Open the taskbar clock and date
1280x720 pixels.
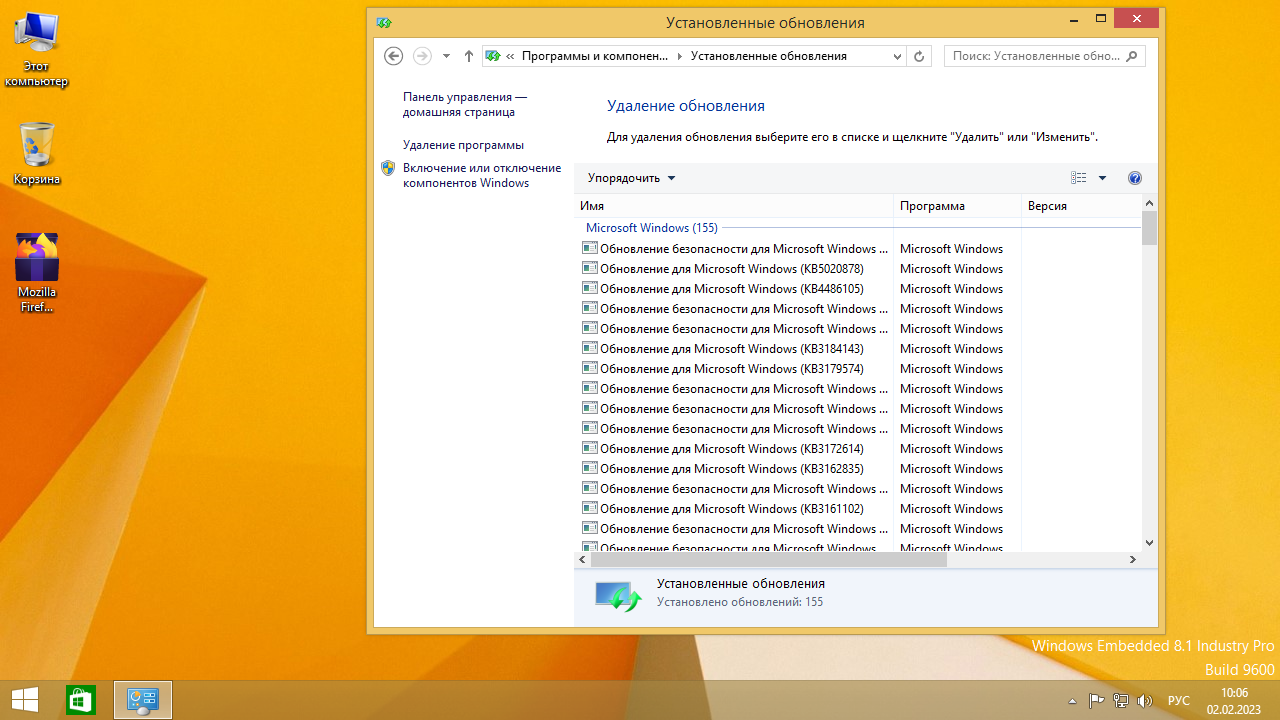(1234, 700)
